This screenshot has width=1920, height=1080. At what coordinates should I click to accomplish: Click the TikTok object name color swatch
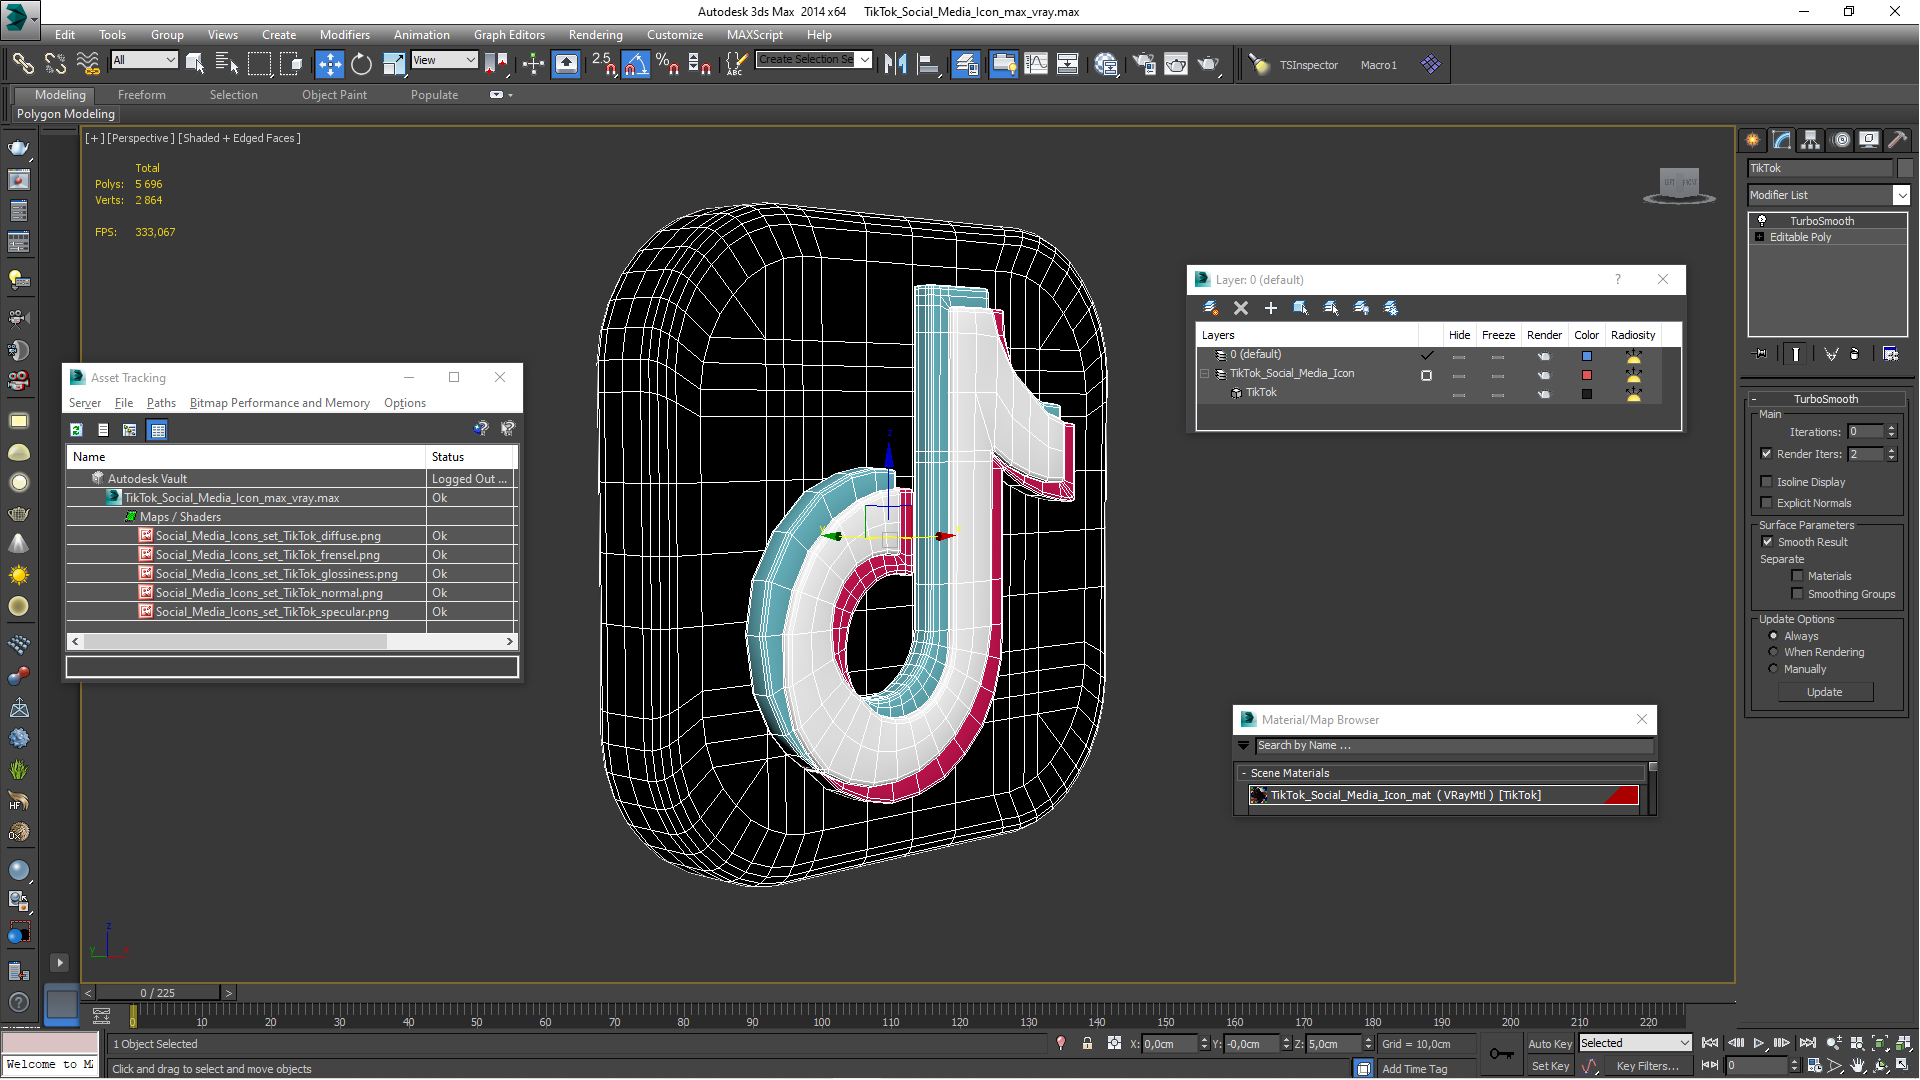click(x=1905, y=168)
